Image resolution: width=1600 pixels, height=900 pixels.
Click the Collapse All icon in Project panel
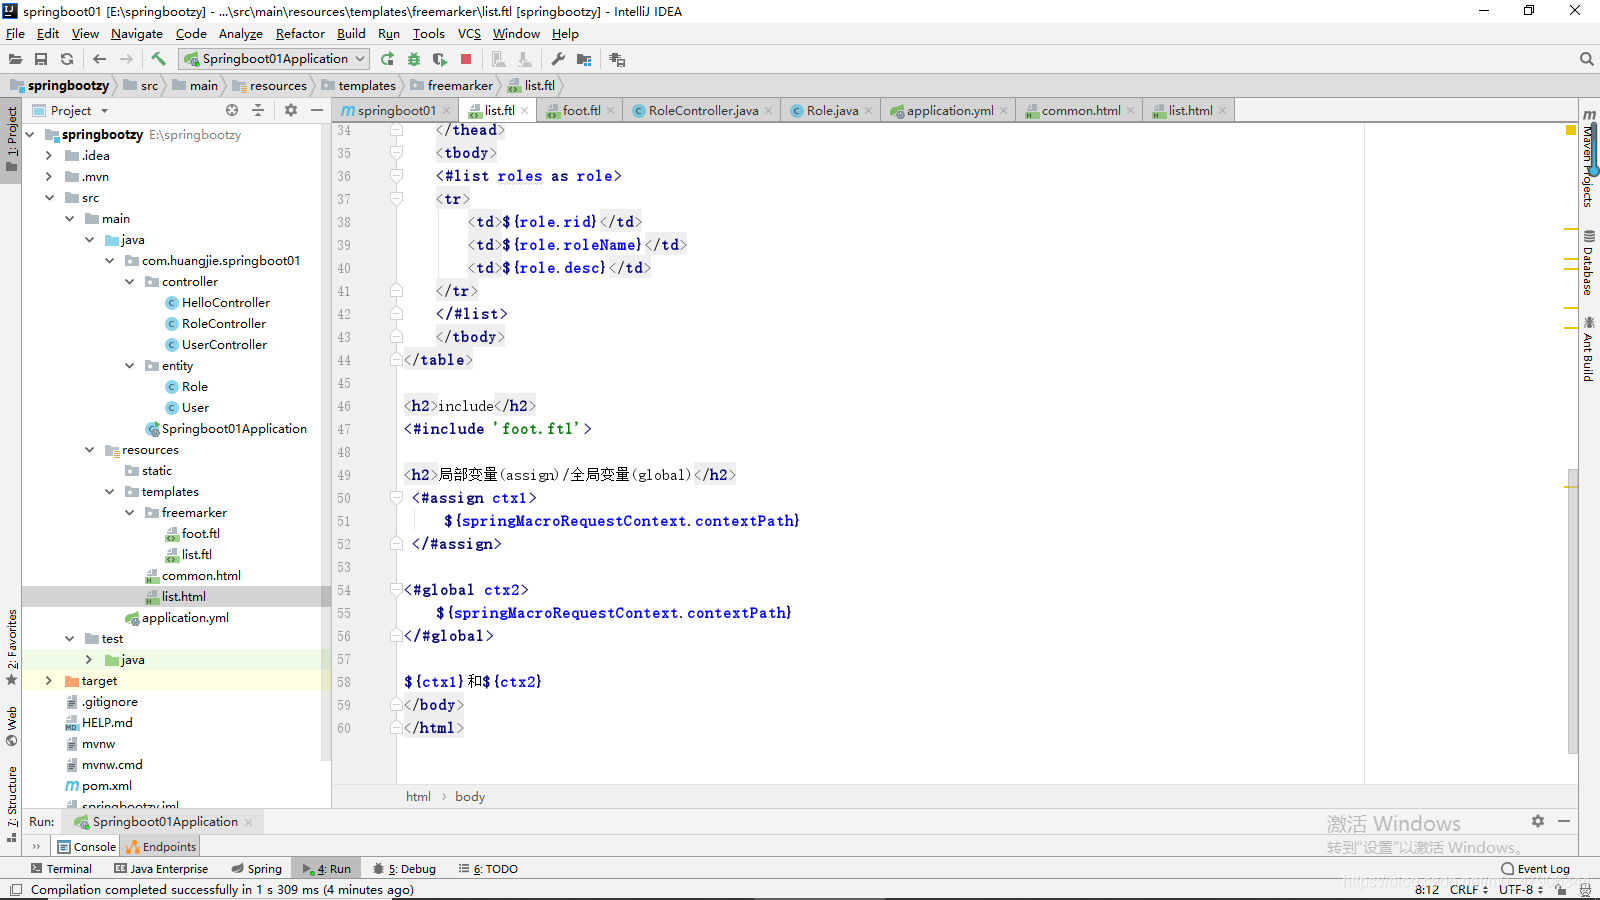pos(258,110)
